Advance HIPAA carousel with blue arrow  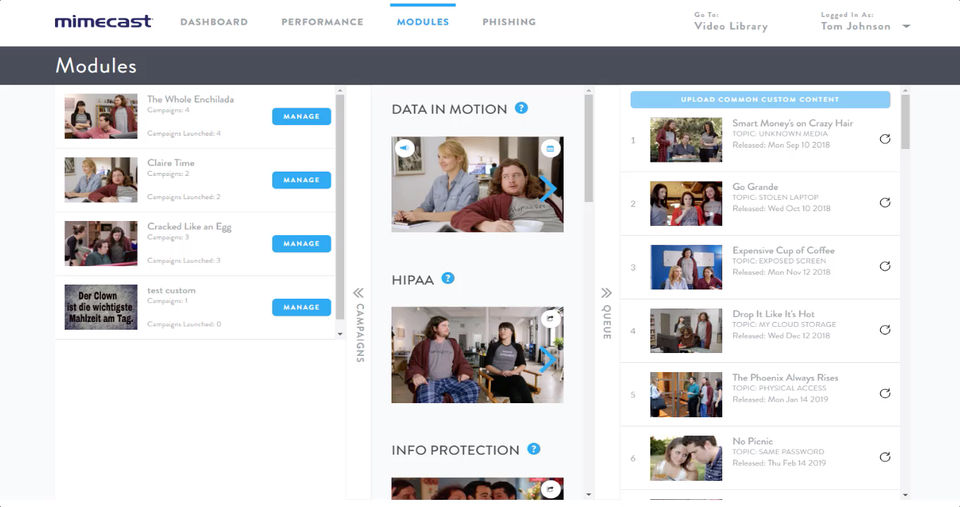click(548, 359)
